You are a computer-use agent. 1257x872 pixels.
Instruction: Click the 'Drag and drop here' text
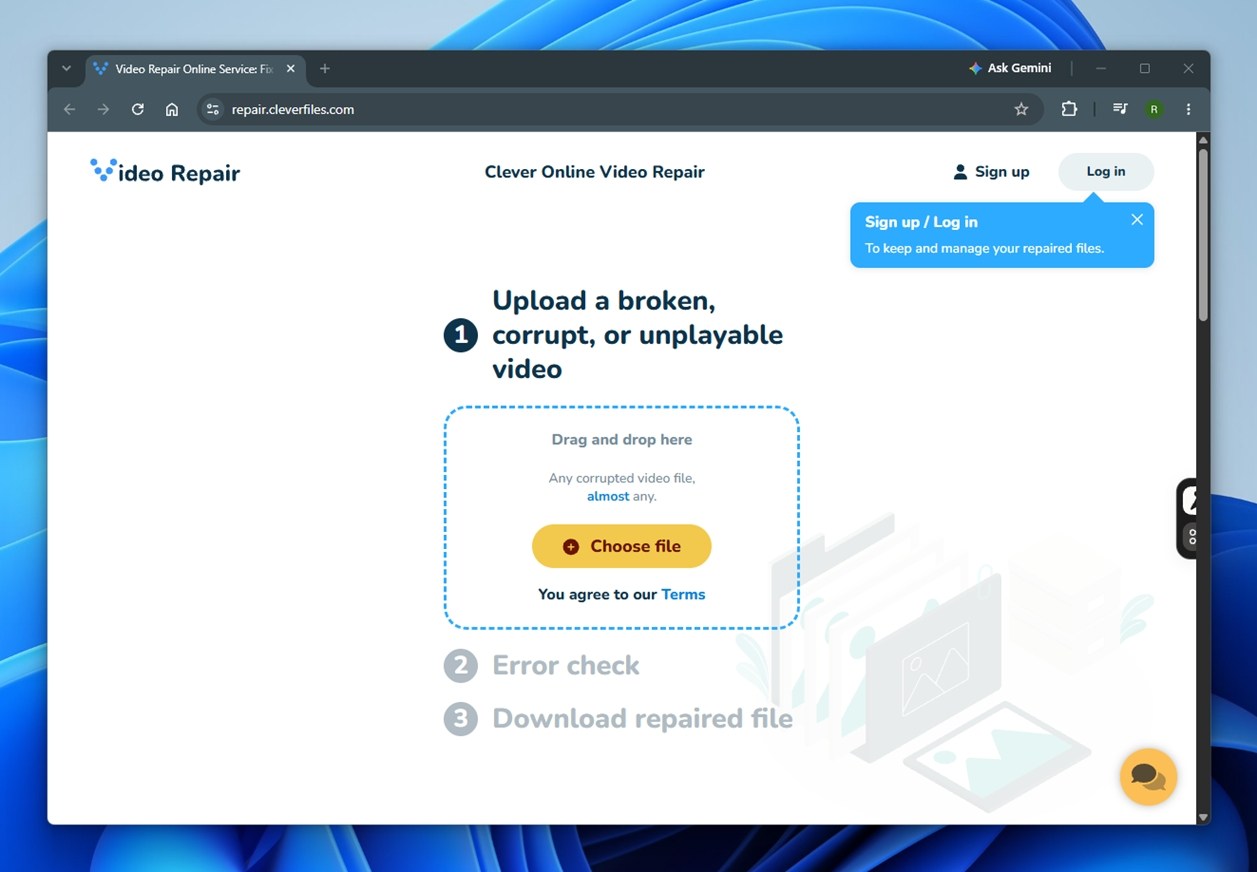[622, 439]
